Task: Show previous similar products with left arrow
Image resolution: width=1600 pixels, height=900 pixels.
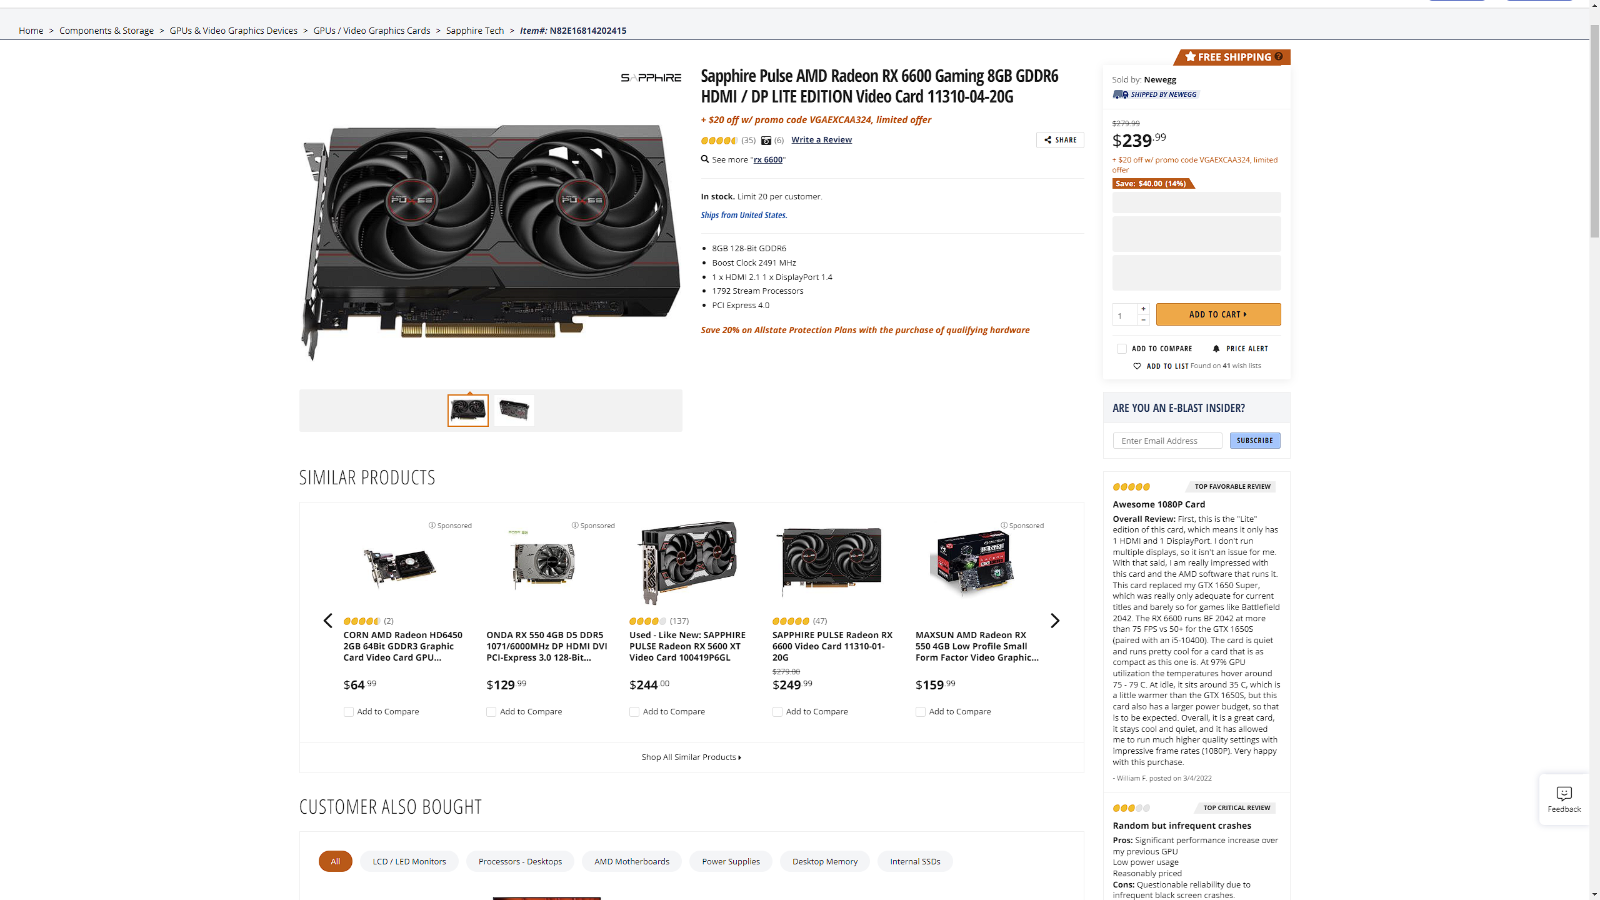Action: pos(327,621)
